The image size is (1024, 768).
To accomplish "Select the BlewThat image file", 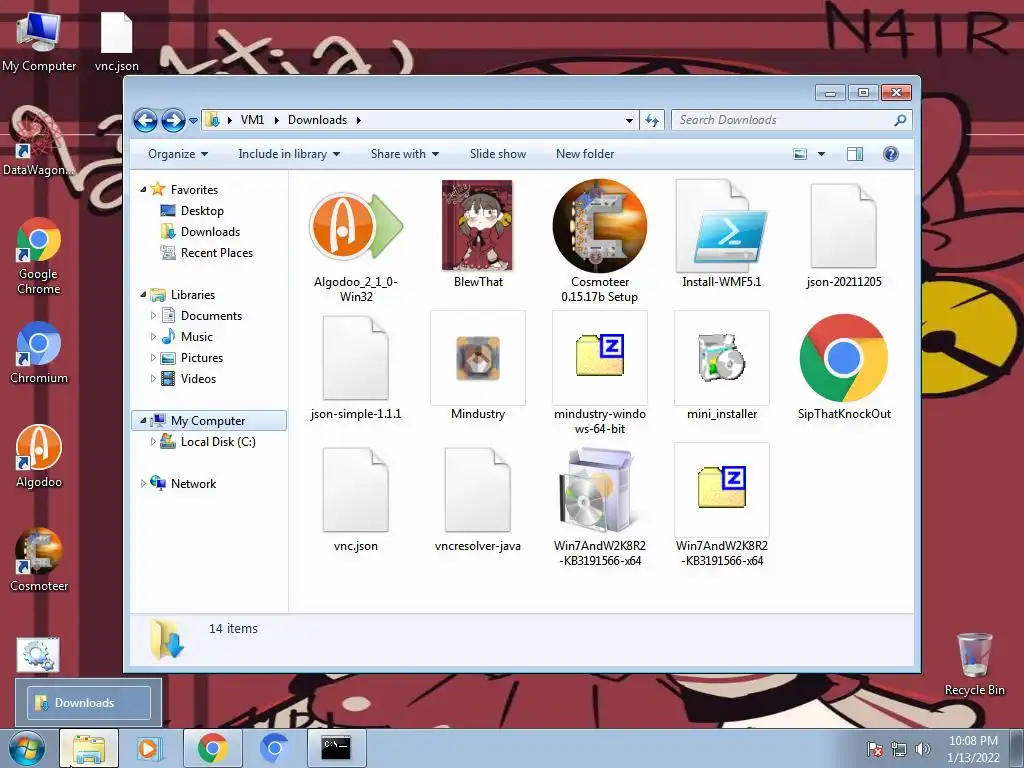I will (x=478, y=234).
